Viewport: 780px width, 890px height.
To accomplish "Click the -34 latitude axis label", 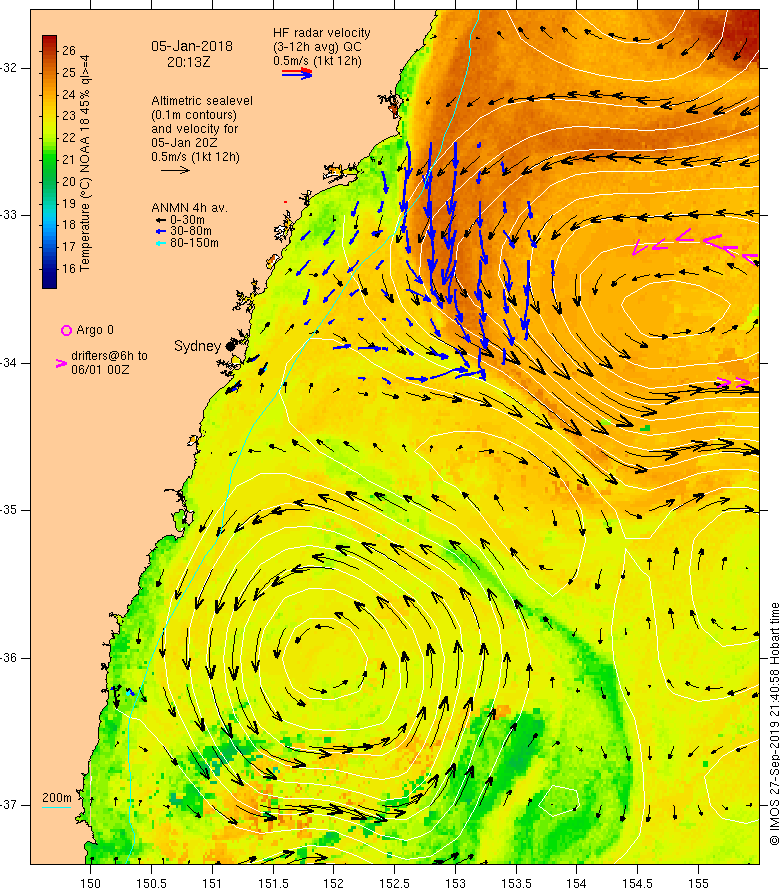I will point(9,363).
